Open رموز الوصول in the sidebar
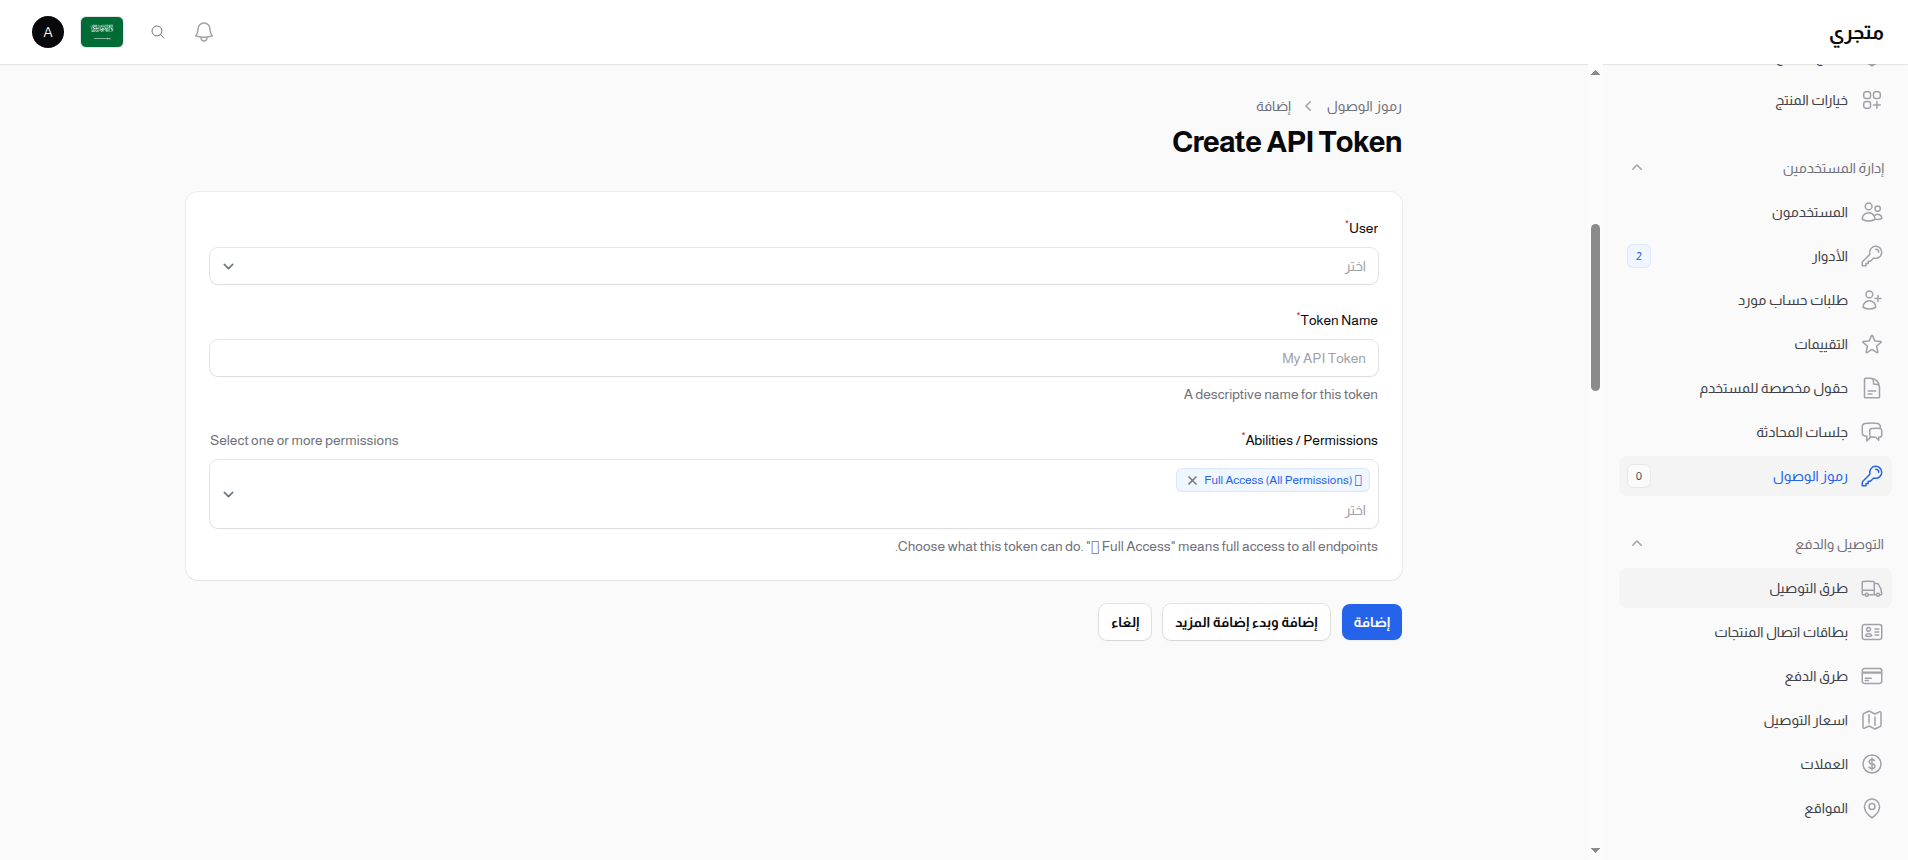The image size is (1908, 860). (x=1809, y=476)
